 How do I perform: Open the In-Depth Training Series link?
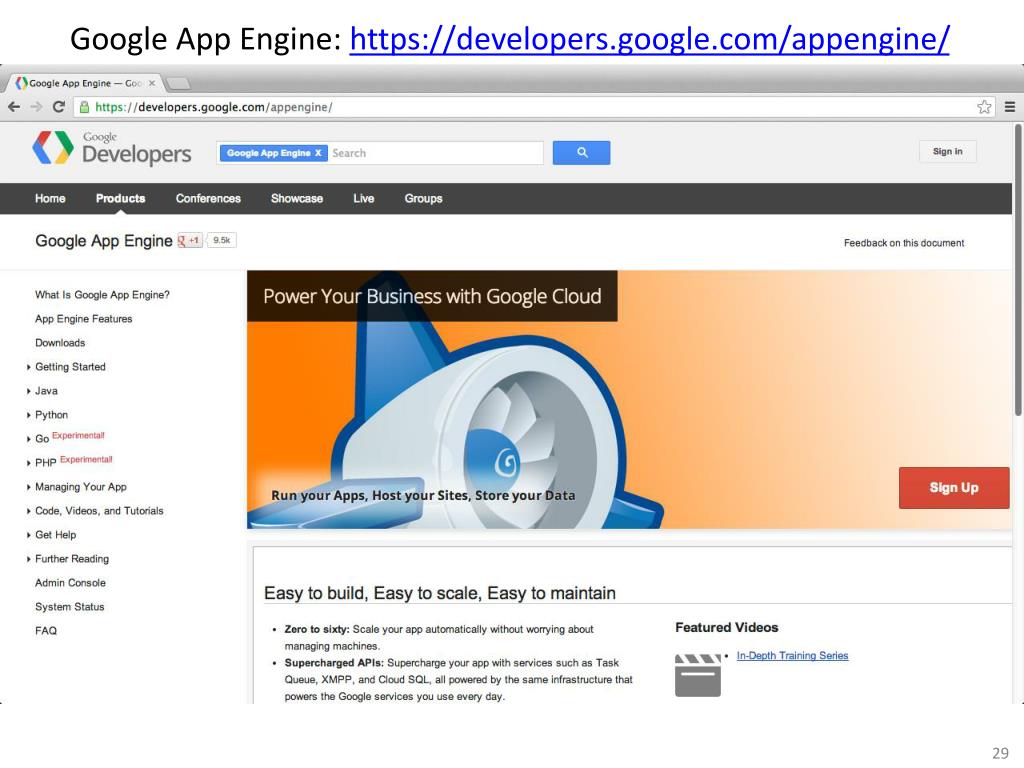pos(792,656)
